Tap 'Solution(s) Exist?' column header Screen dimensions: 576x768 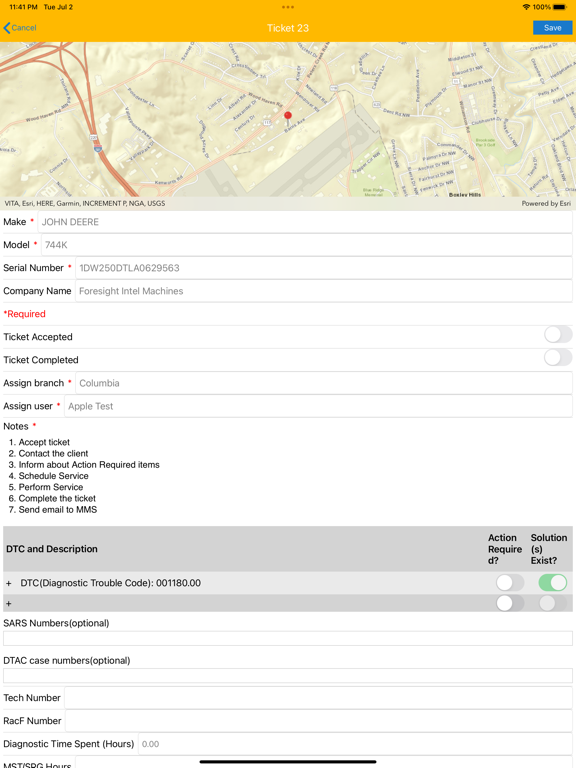point(549,549)
